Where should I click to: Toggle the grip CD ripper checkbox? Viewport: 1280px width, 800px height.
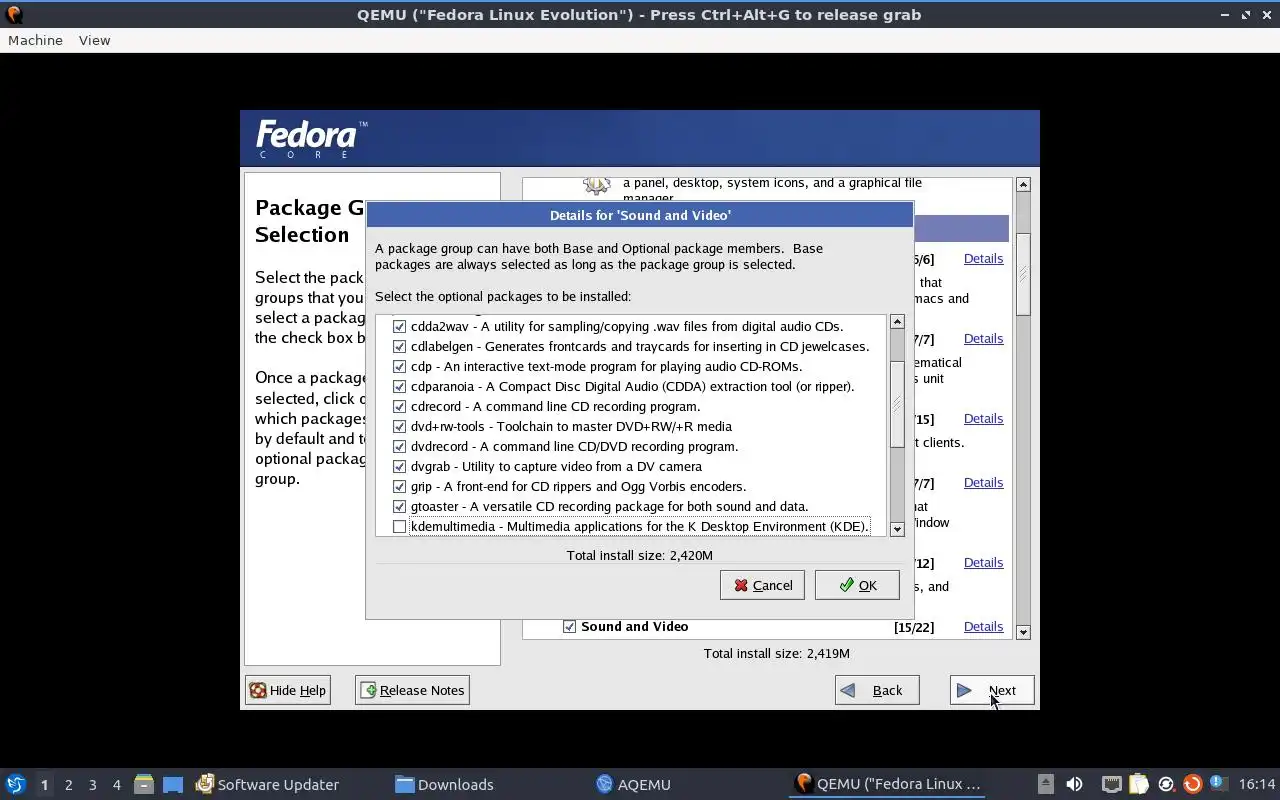[400, 486]
